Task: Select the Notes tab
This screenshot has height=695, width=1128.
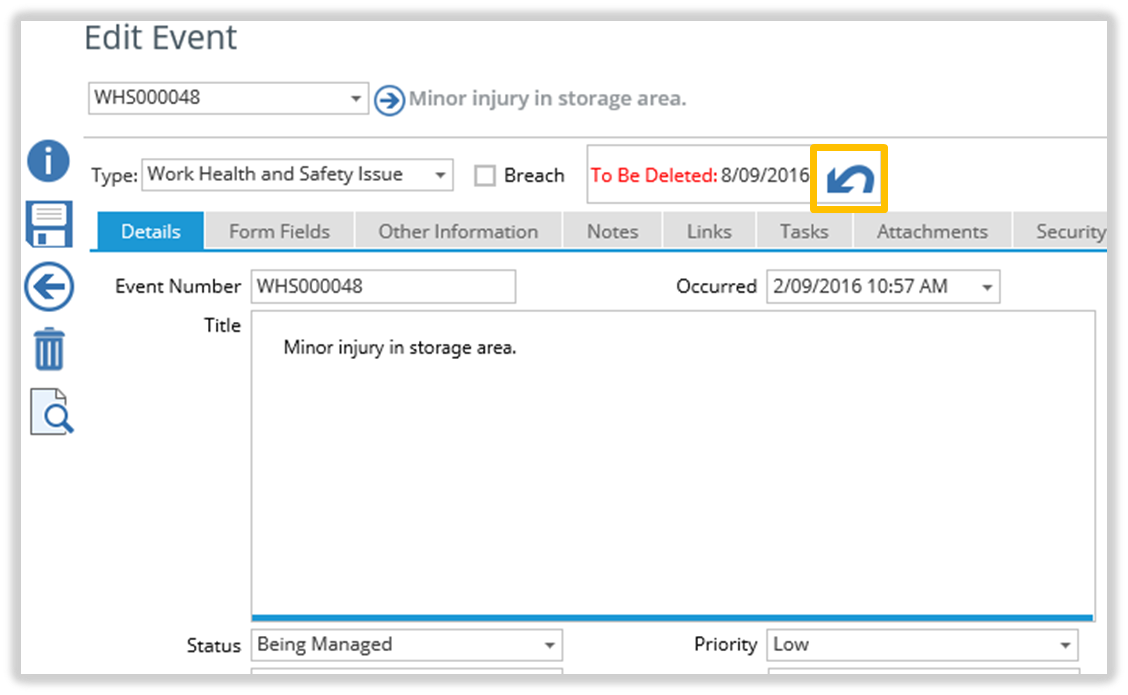Action: click(612, 232)
